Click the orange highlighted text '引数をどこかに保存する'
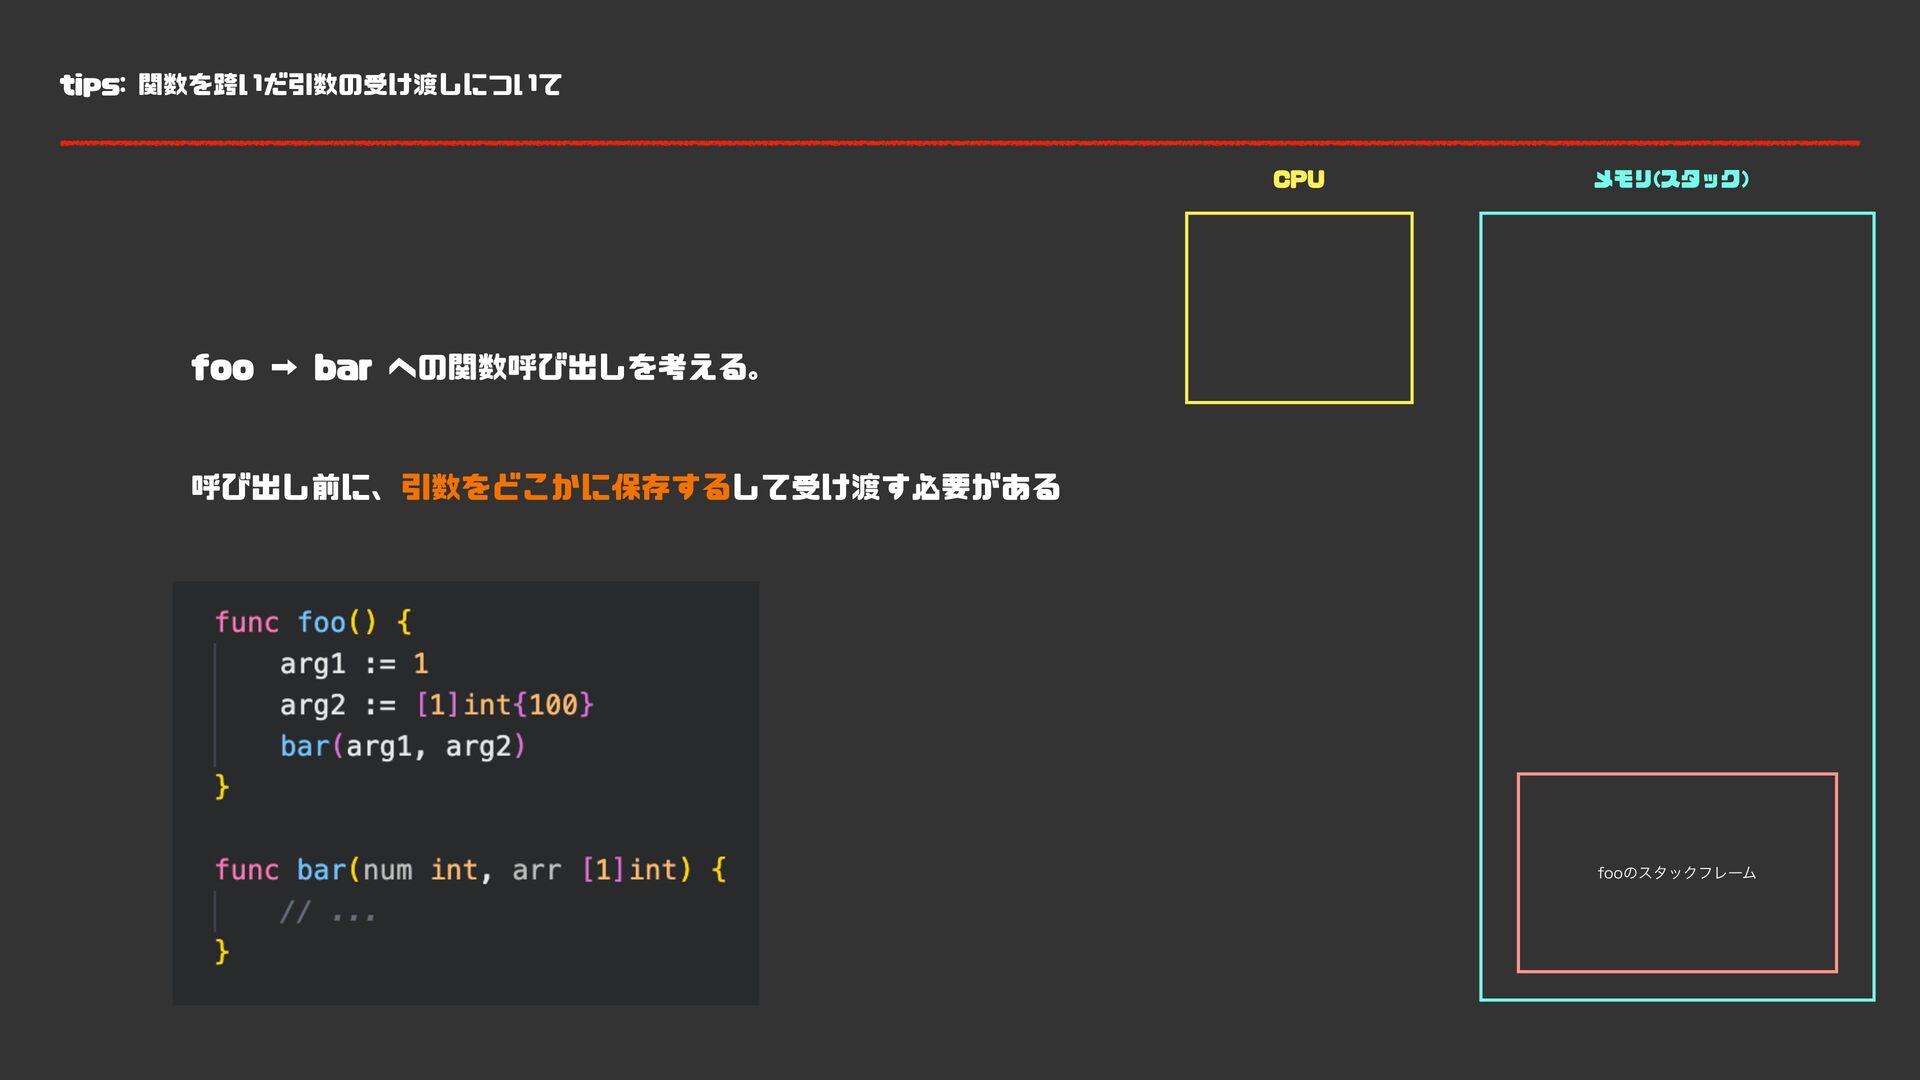Image resolution: width=1920 pixels, height=1080 pixels. coord(566,487)
